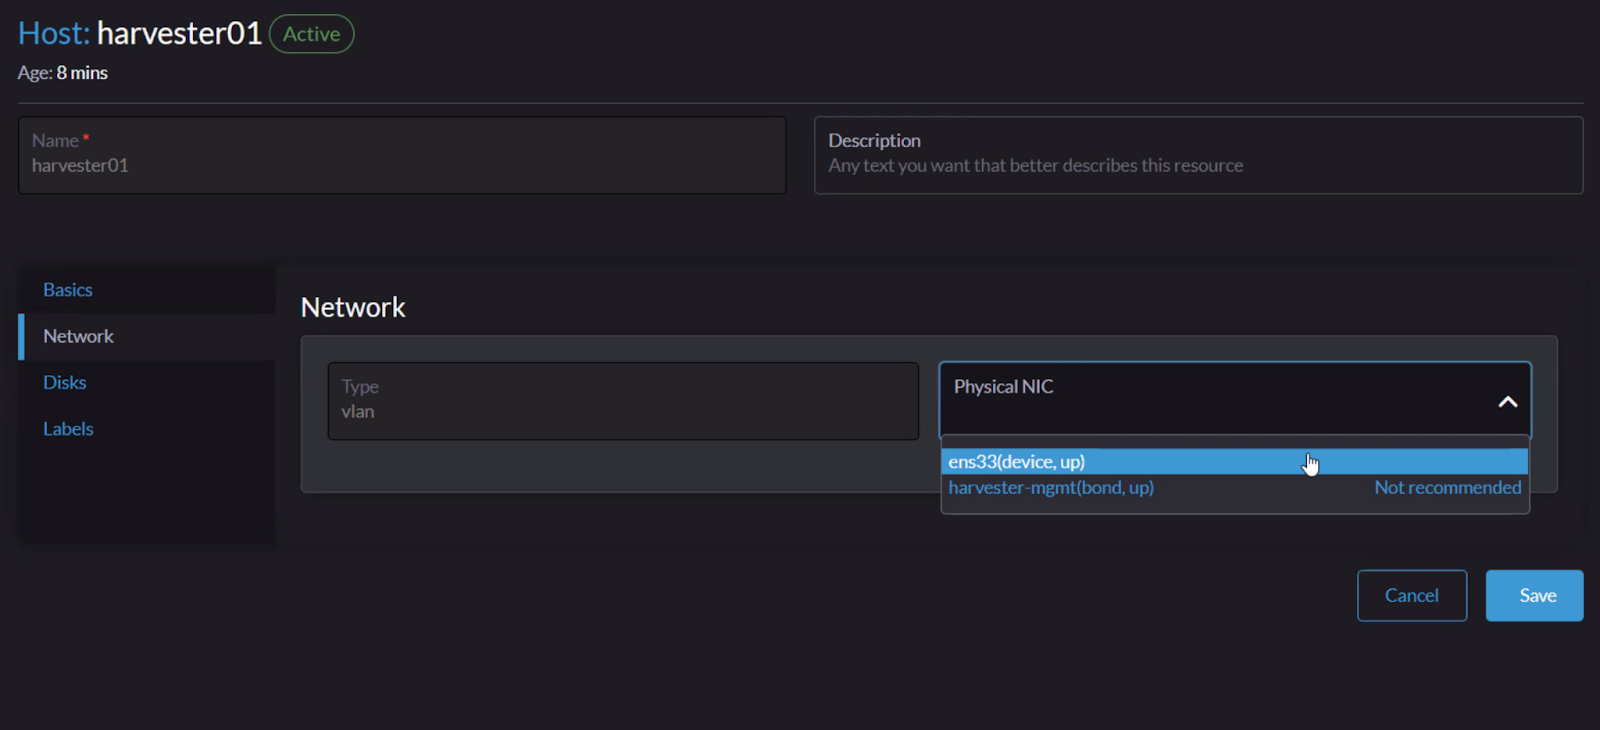
Task: Click the Save button
Action: [1534, 595]
